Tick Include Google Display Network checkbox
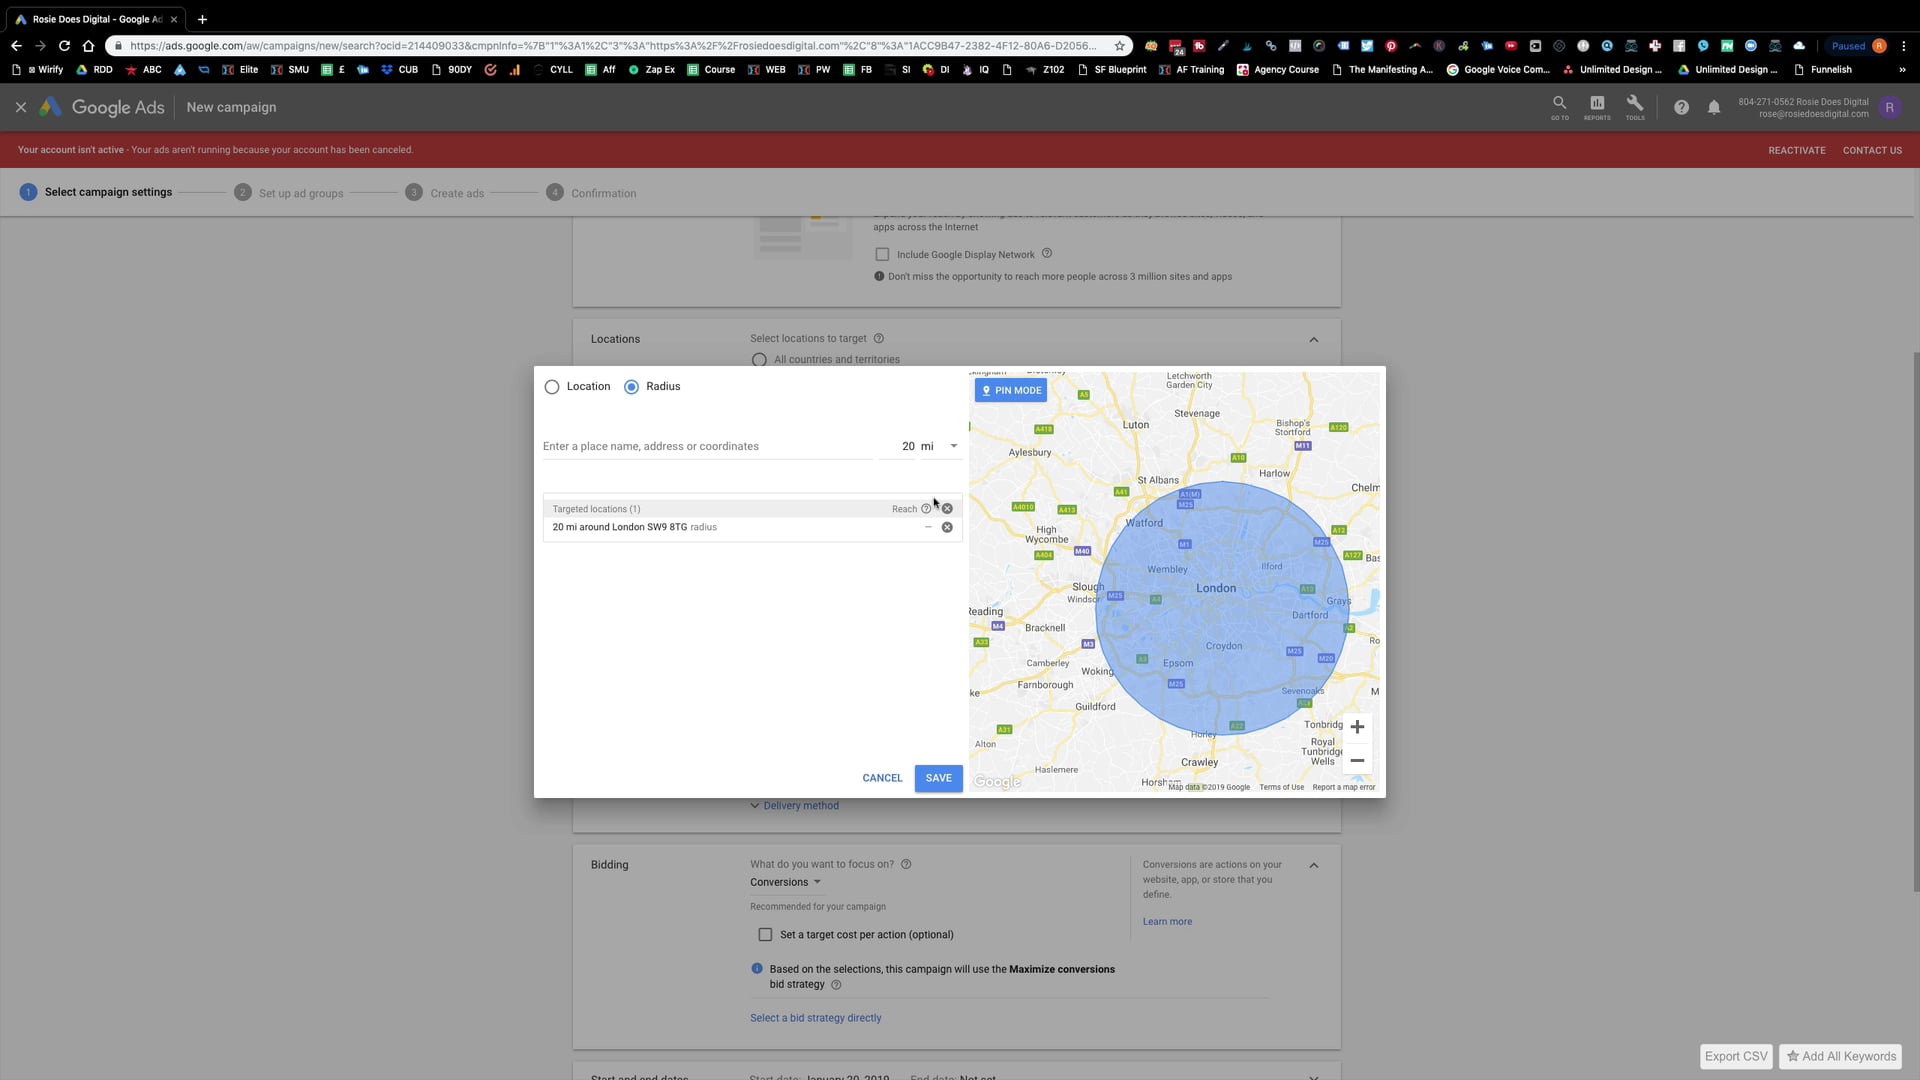1920x1080 pixels. click(x=882, y=255)
